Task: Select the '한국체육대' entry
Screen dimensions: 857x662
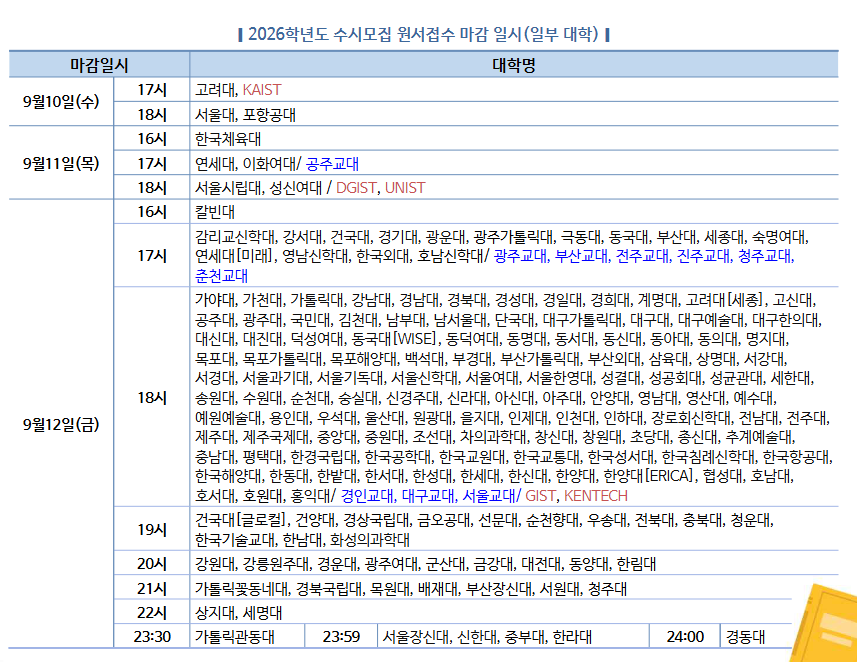Action: pyautogui.click(x=228, y=139)
